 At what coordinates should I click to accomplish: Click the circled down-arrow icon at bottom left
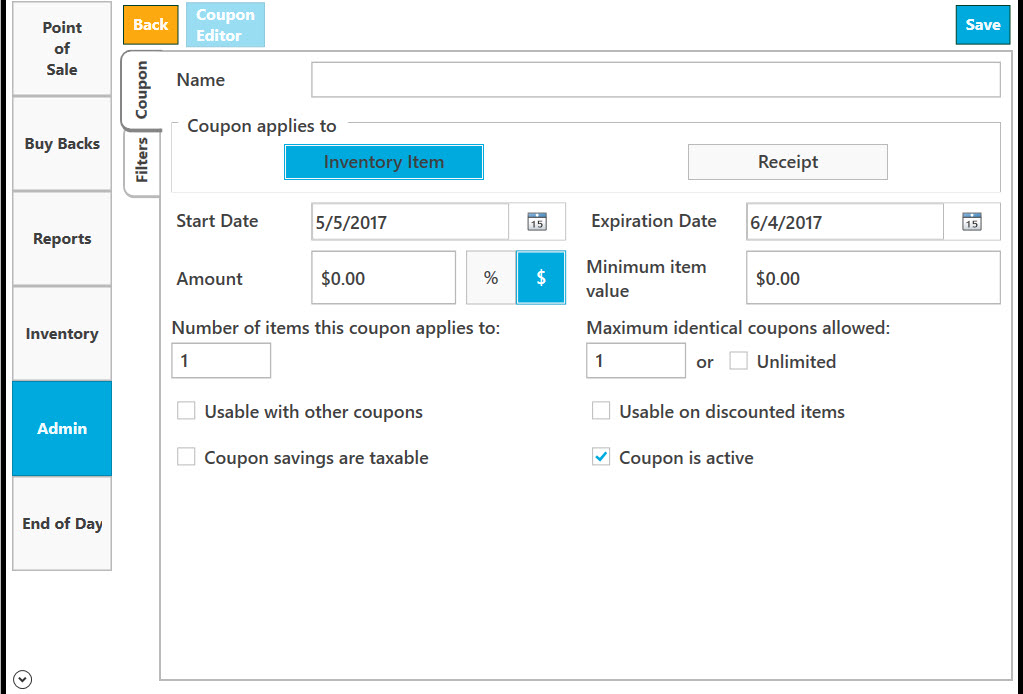click(22, 680)
